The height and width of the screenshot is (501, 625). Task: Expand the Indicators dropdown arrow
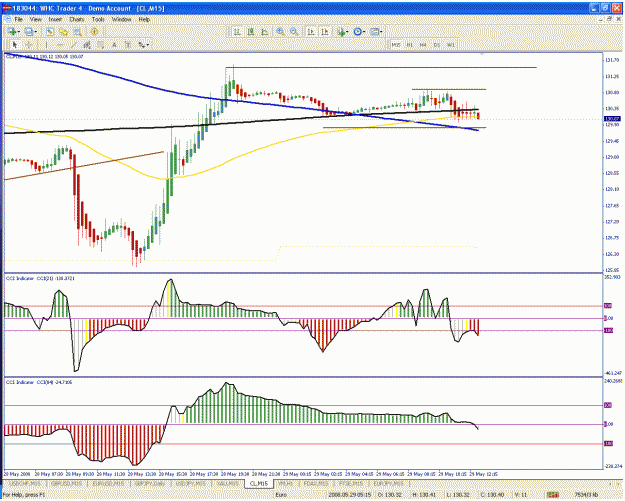coord(347,31)
